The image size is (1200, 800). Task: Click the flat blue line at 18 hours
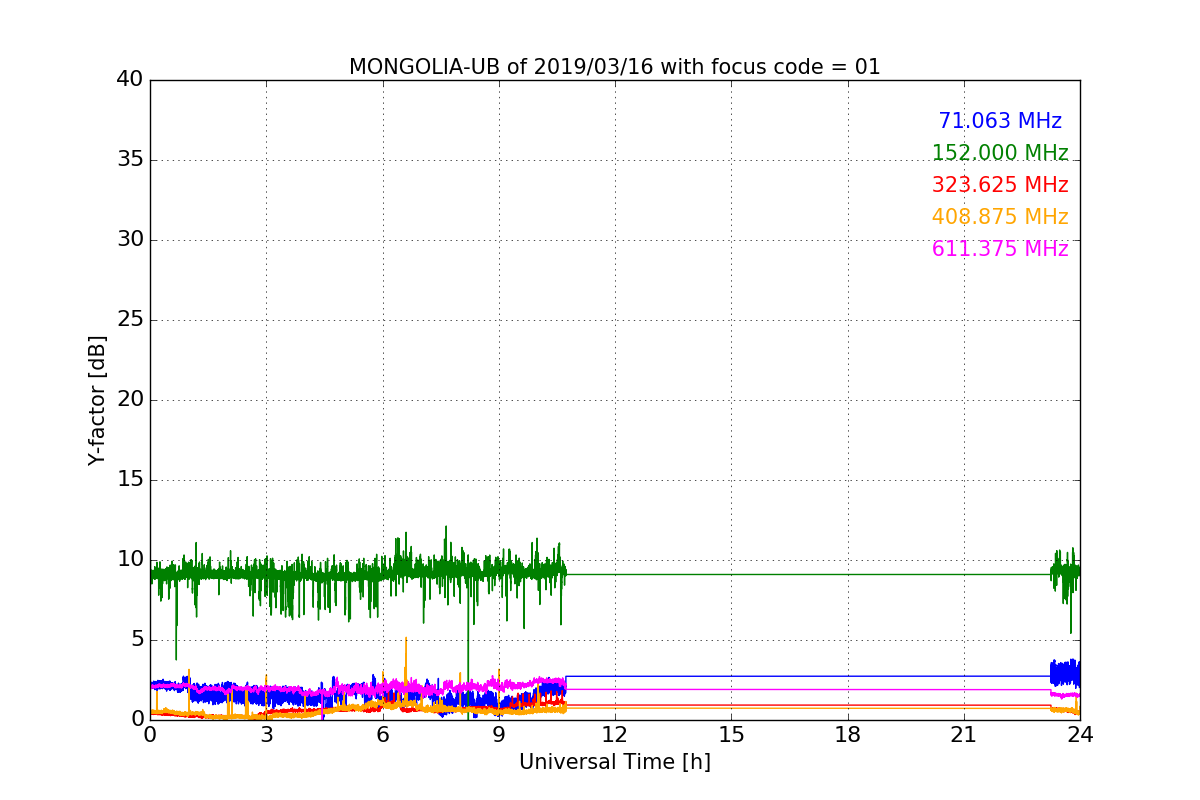(x=848, y=676)
